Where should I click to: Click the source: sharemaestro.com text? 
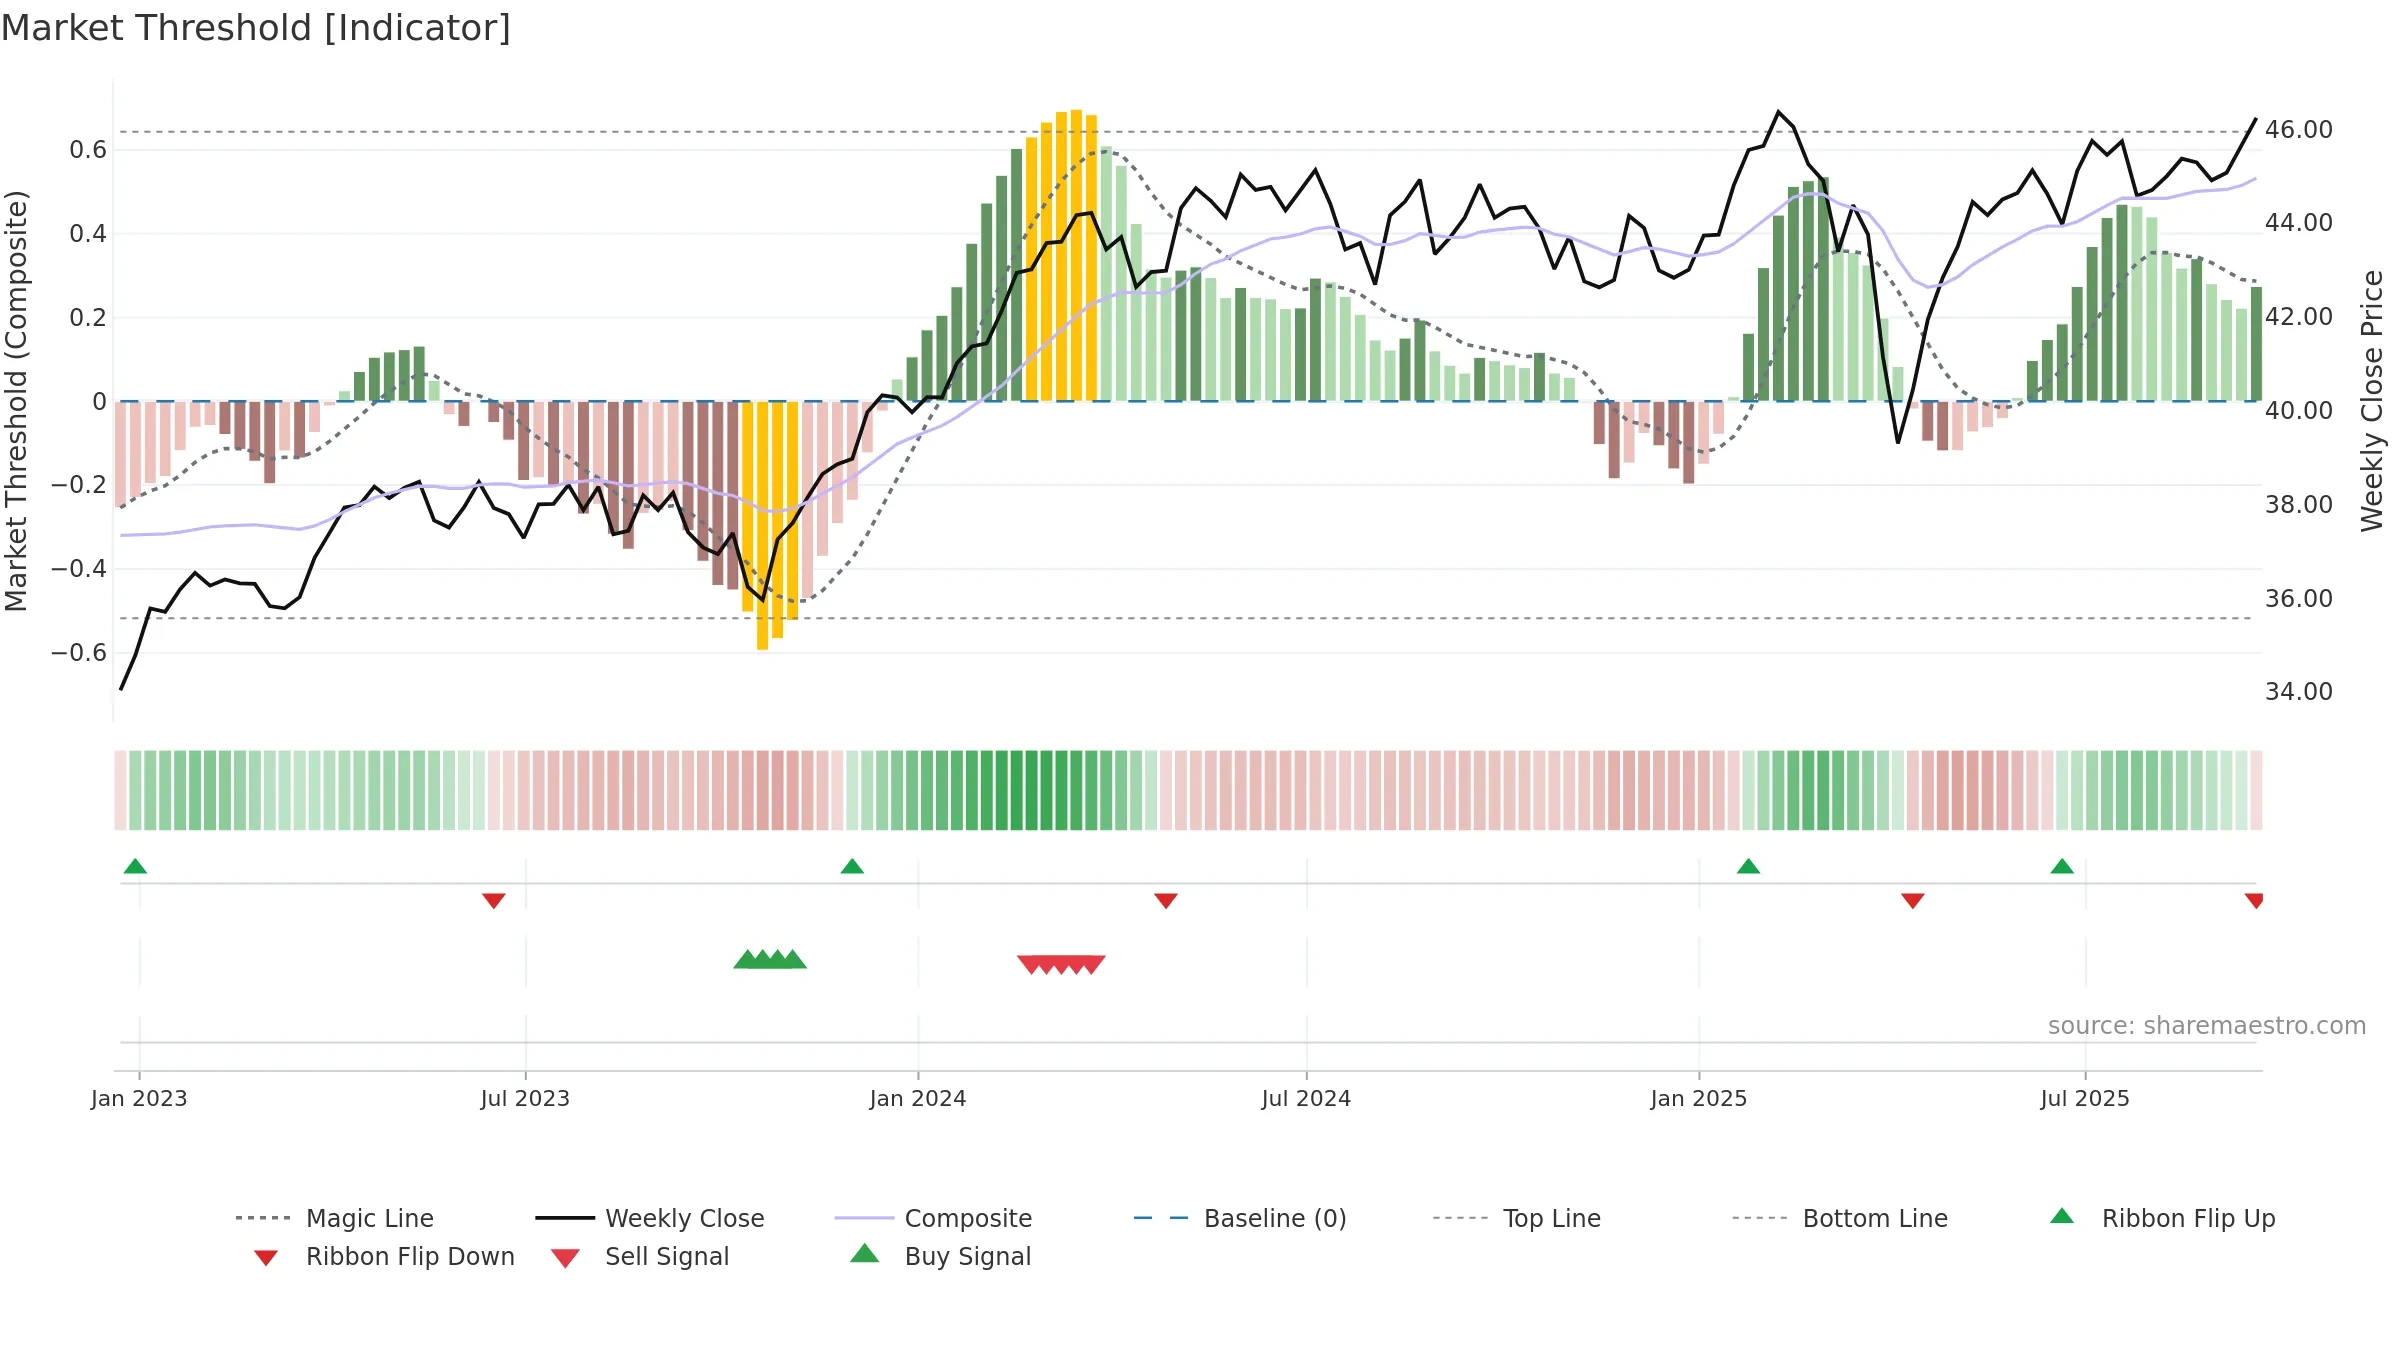point(2207,1026)
